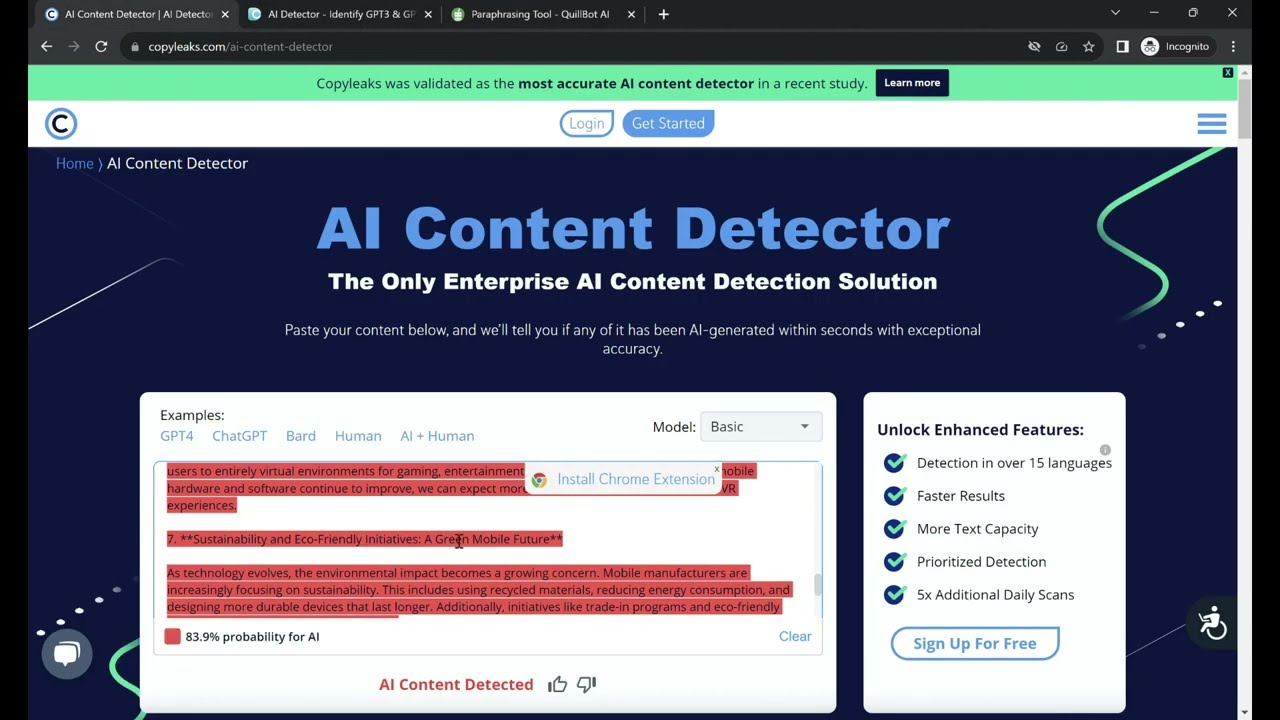Click the Prioritized Detection checkmark icon
Viewport: 1280px width, 720px height.
(895, 561)
